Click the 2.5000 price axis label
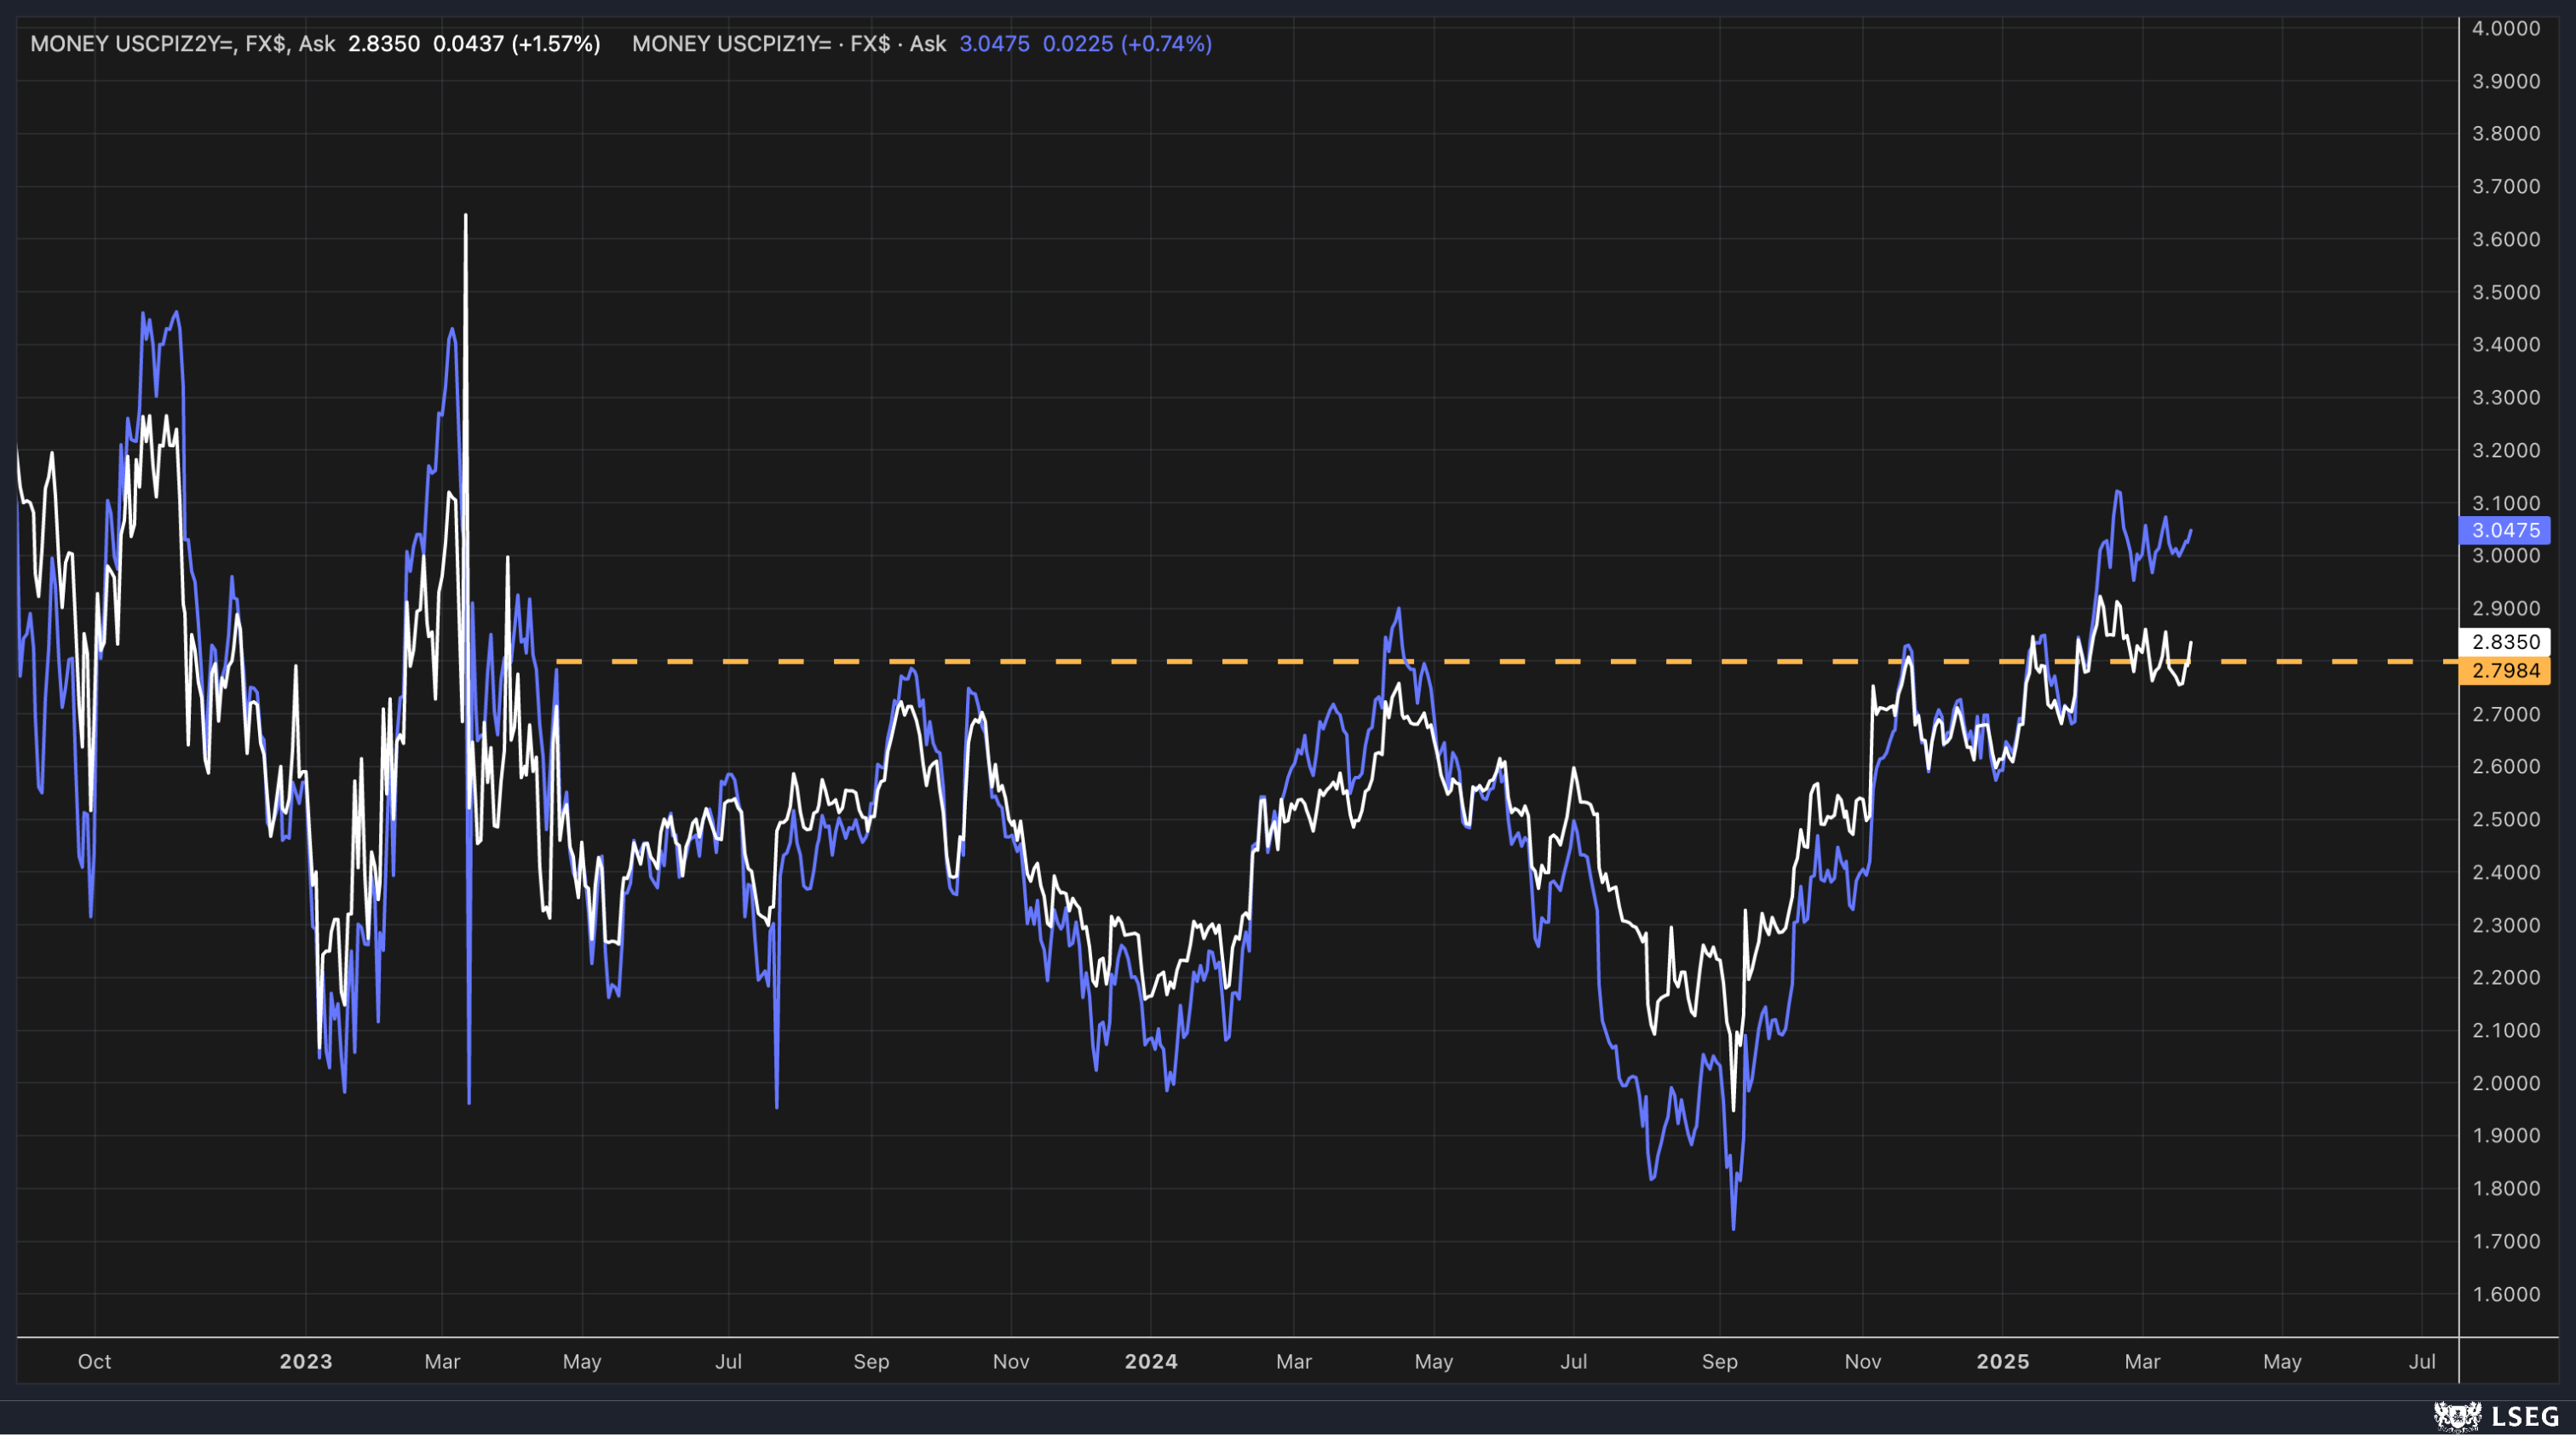The height and width of the screenshot is (1436, 2576). 2506,819
